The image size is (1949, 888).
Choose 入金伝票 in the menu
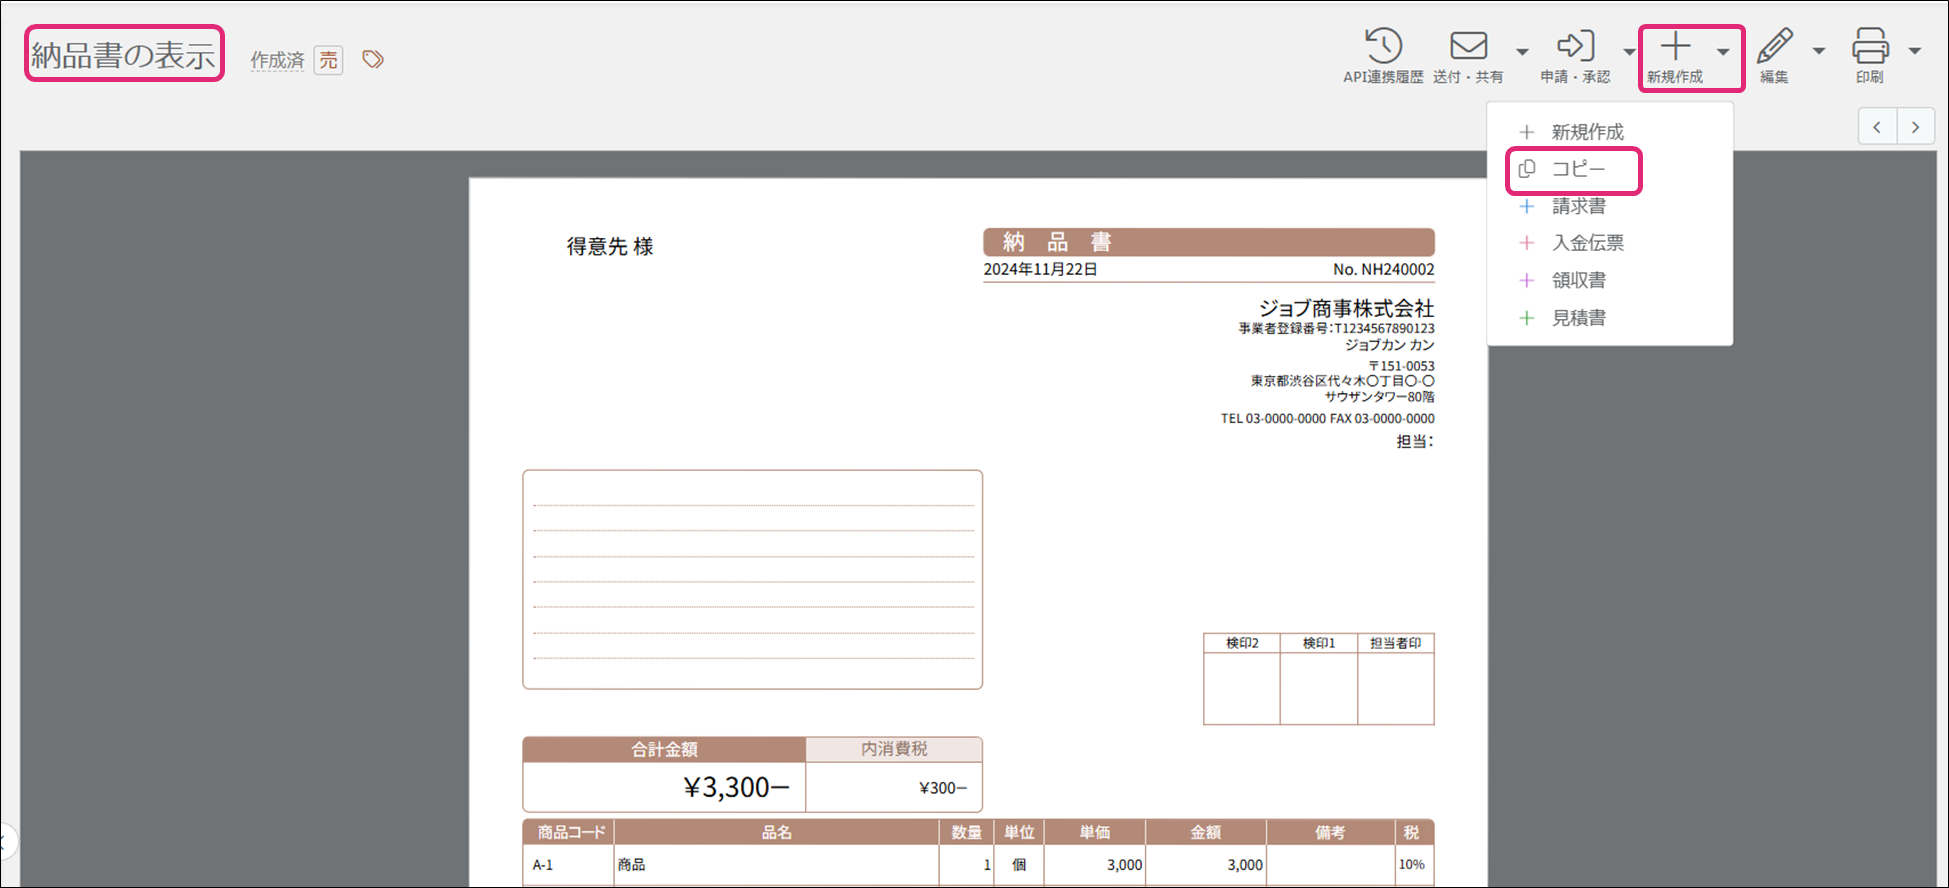(1587, 243)
